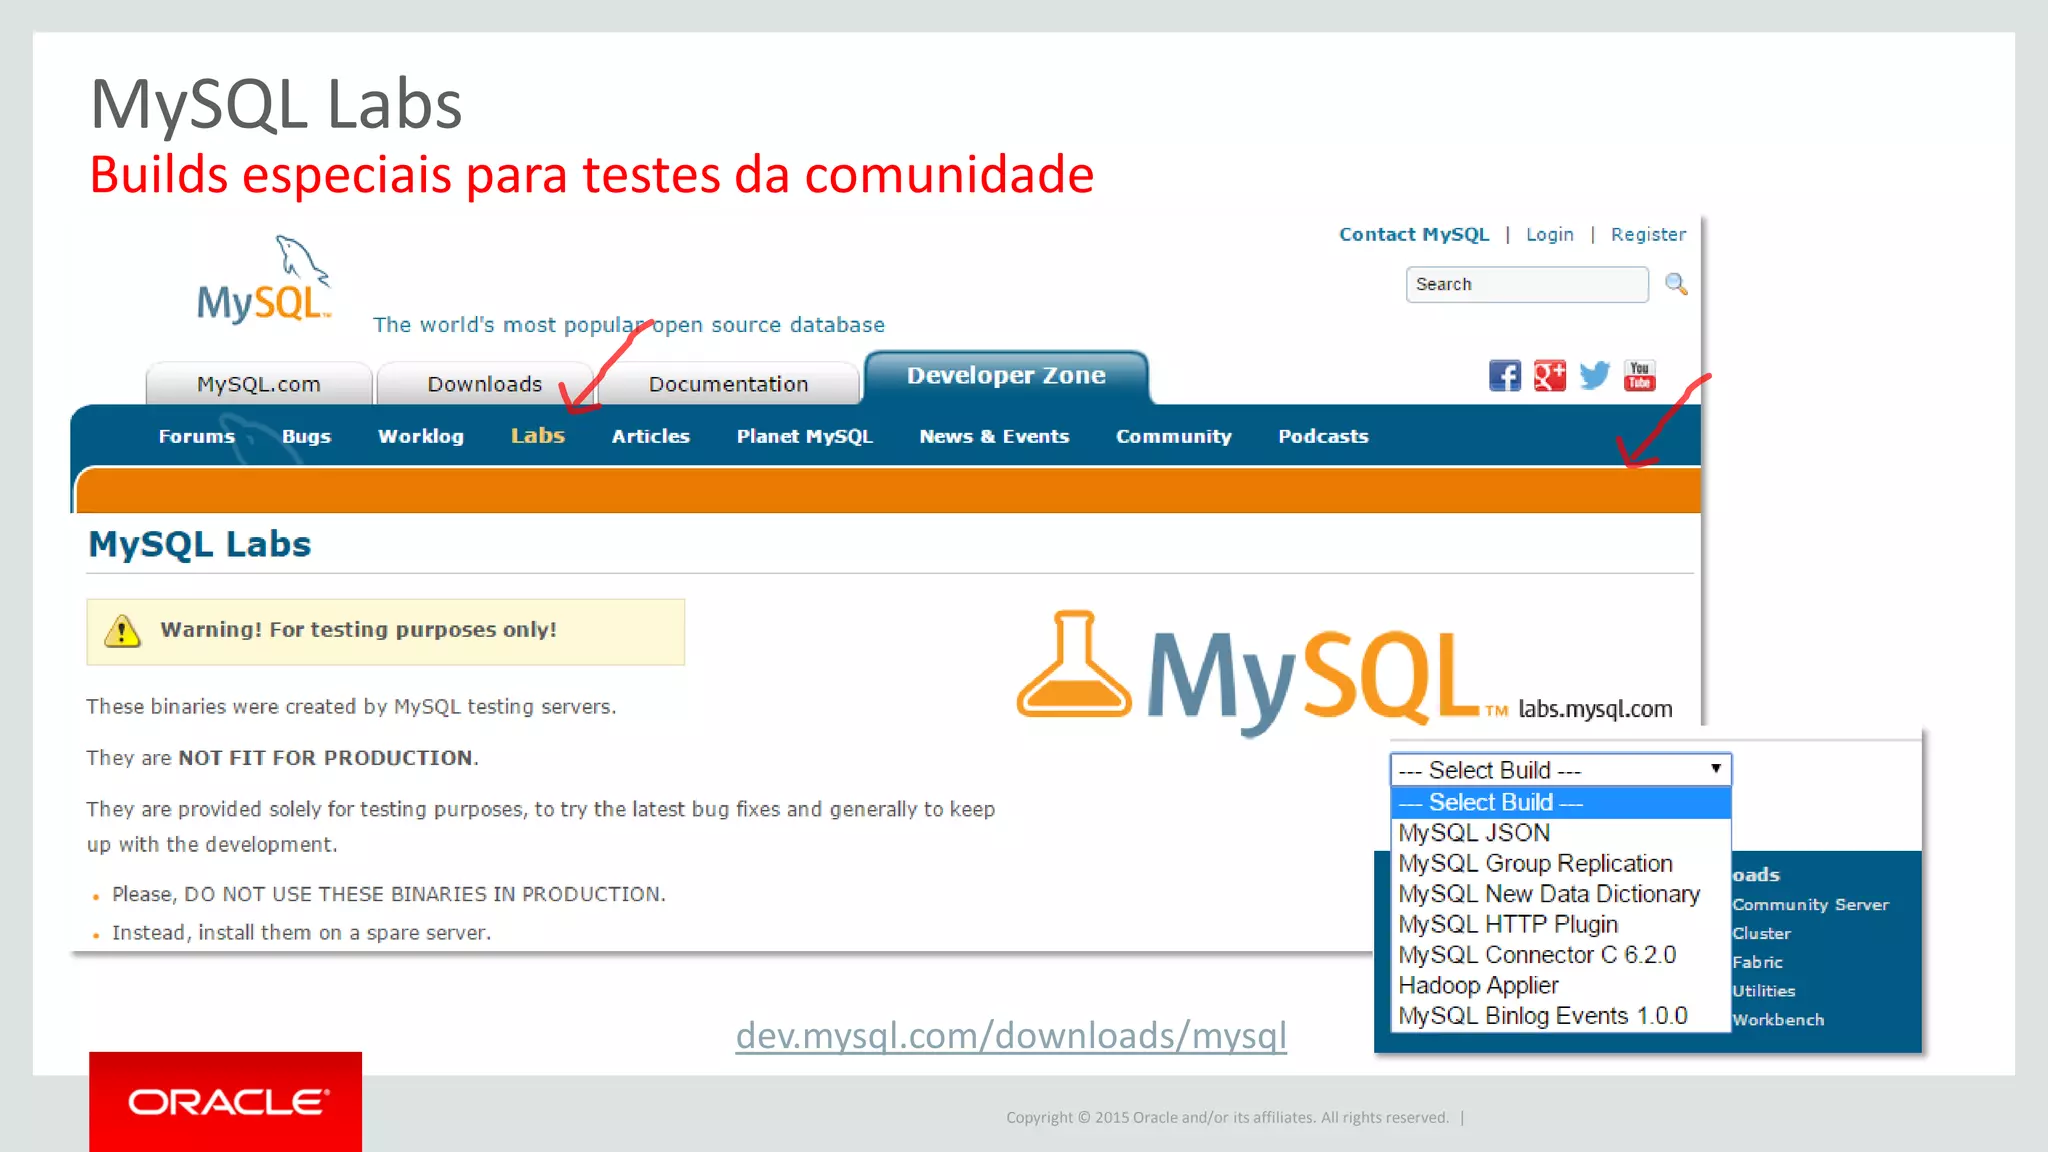The image size is (2048, 1152).
Task: Click the yellow warning triangle icon
Action: [x=122, y=631]
